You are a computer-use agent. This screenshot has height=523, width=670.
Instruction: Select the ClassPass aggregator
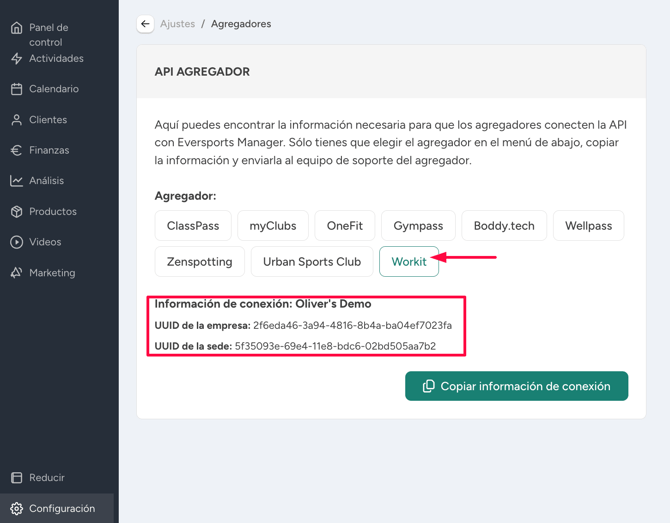(x=193, y=226)
